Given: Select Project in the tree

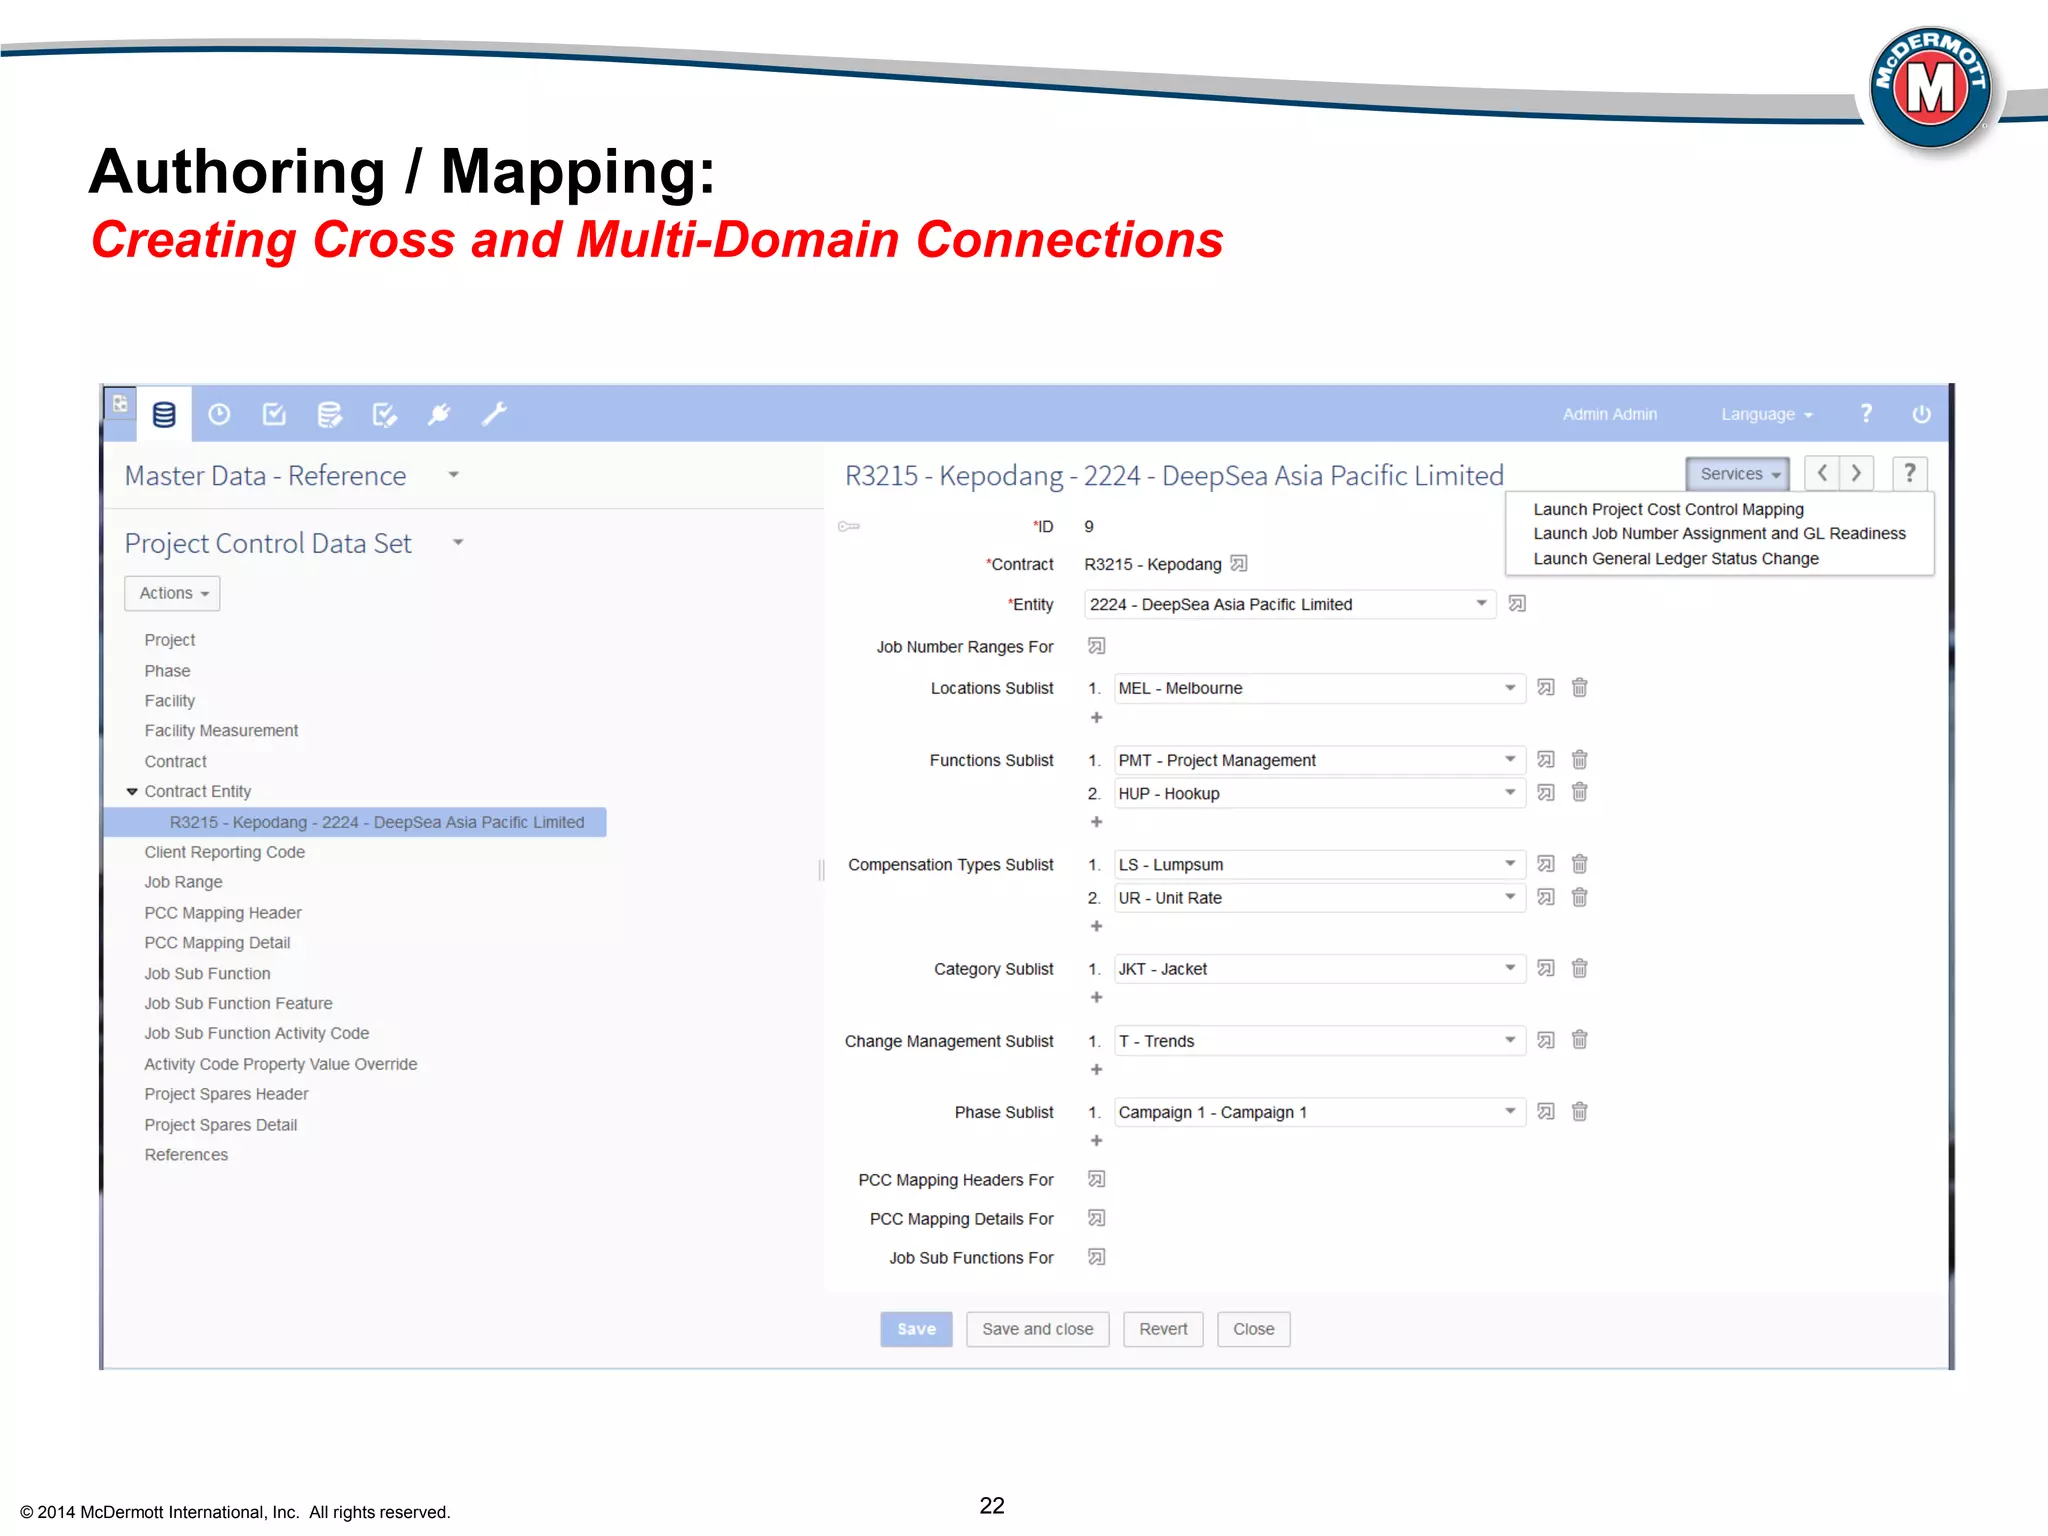Looking at the screenshot, I should pyautogui.click(x=170, y=640).
